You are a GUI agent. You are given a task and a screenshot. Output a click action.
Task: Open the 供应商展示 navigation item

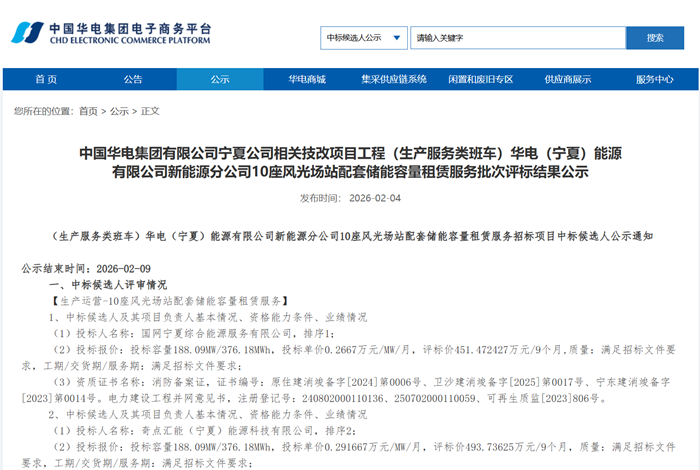[x=567, y=79]
